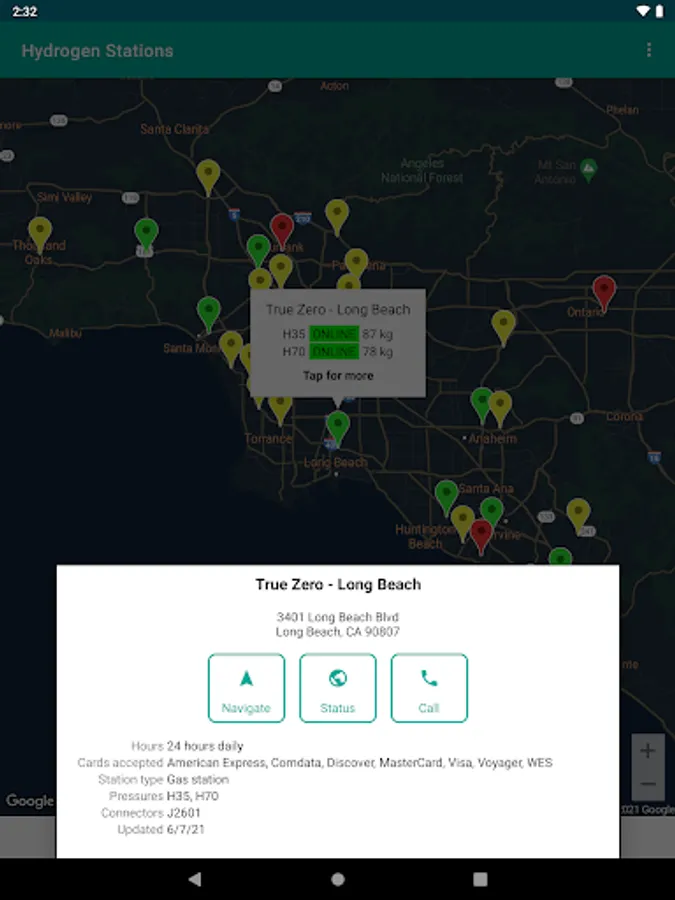This screenshot has width=675, height=900.
Task: Tap 'Tap for more' in the info window
Action: coord(338,375)
